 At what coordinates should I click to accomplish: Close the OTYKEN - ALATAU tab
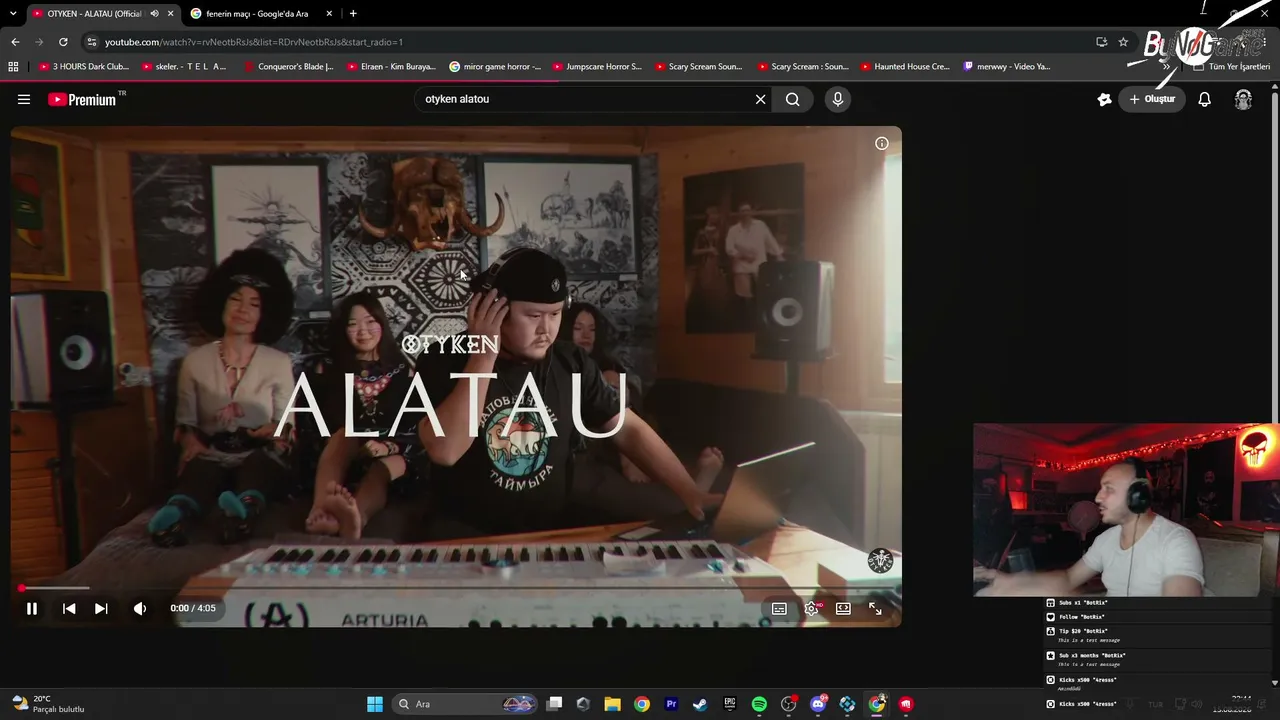pyautogui.click(x=171, y=14)
